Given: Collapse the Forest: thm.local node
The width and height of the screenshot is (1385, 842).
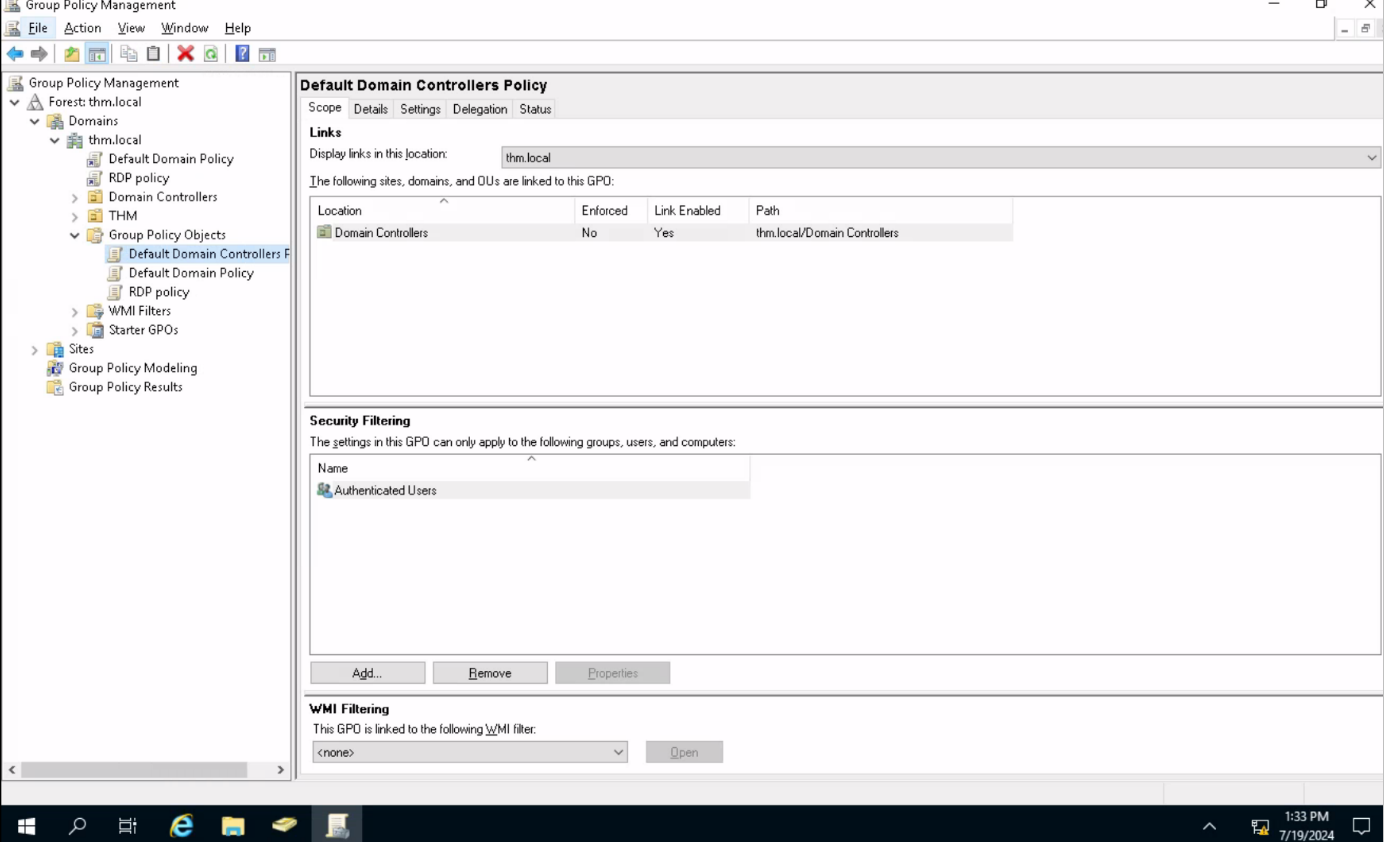Looking at the screenshot, I should coord(15,102).
